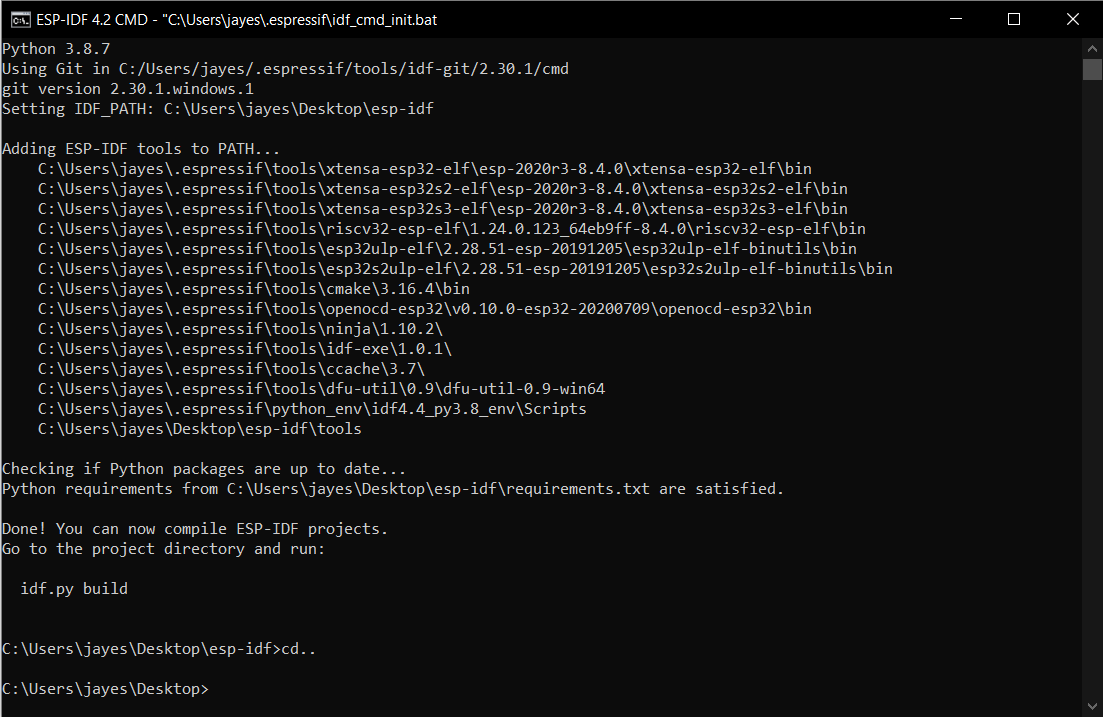Viewport: 1103px width, 717px height.
Task: Minimize the ESP-IDF CMD window
Action: (x=955, y=19)
